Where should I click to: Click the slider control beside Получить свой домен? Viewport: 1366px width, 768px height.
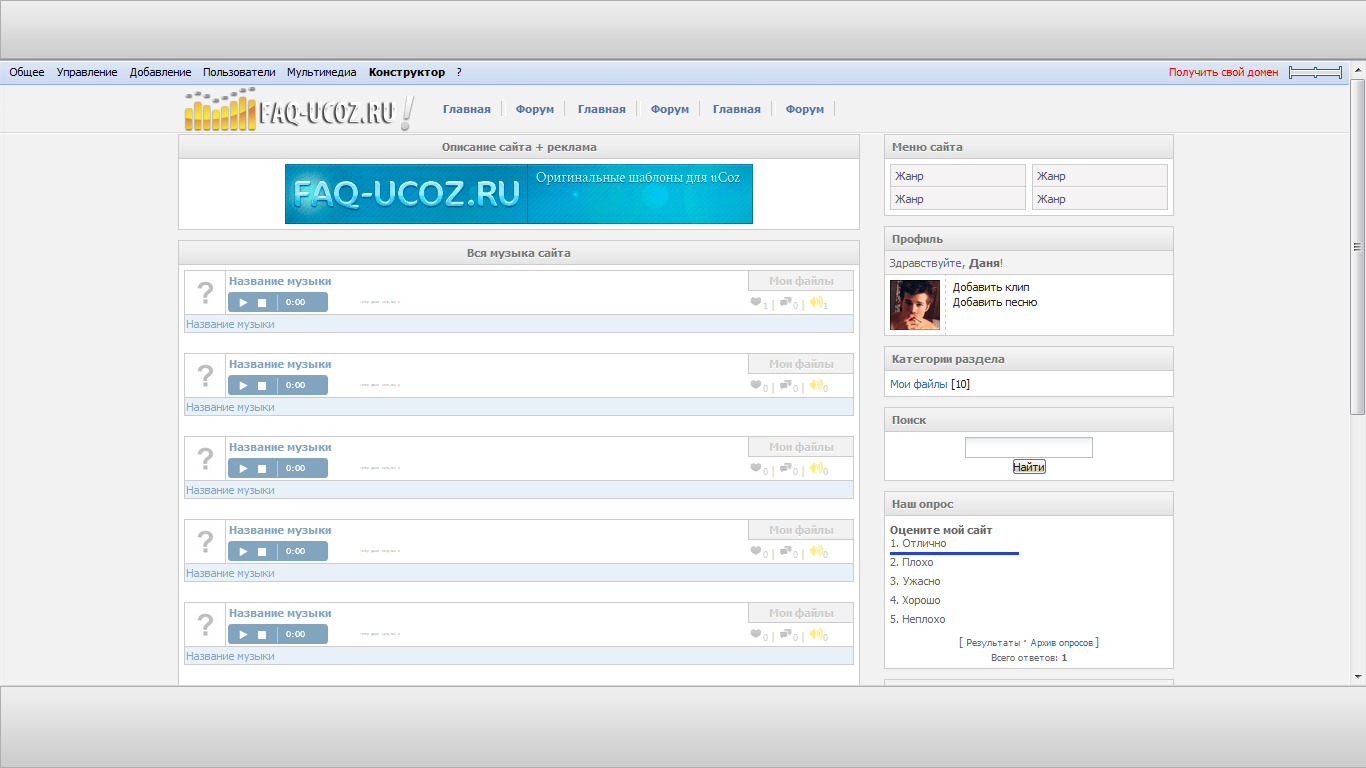click(1315, 72)
